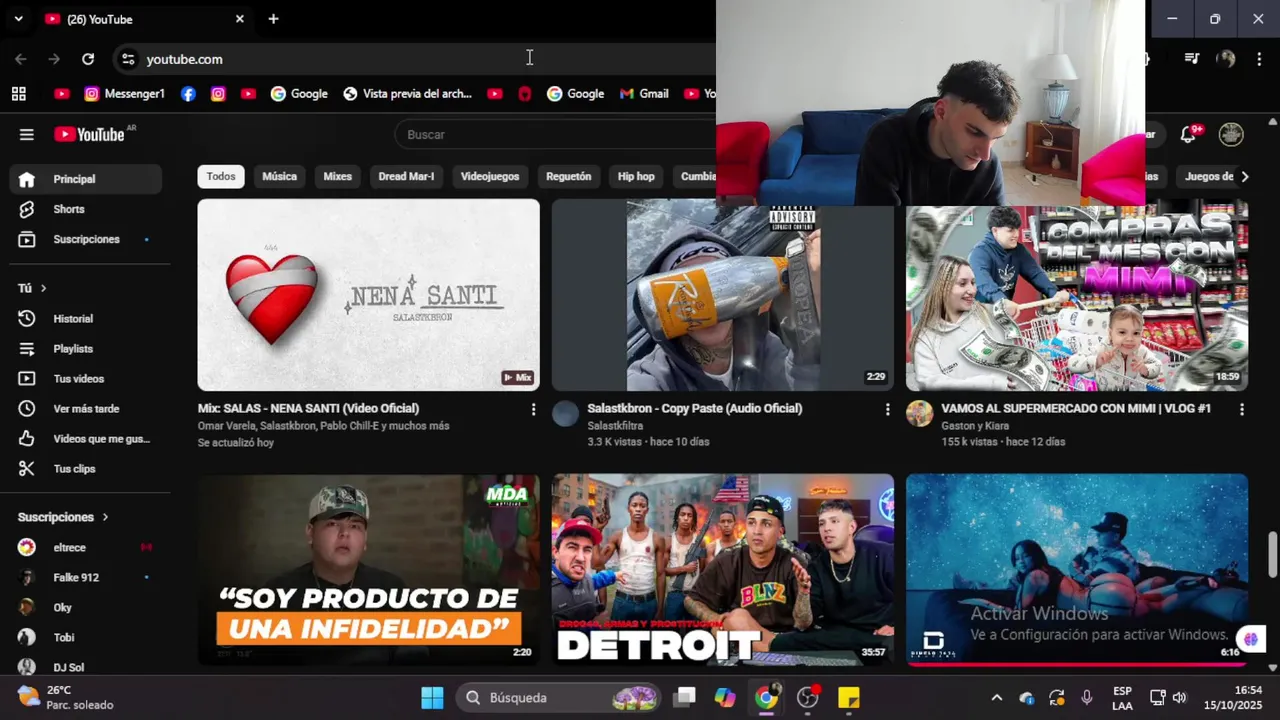Open DJ Sol subscription channel

[x=86, y=667]
